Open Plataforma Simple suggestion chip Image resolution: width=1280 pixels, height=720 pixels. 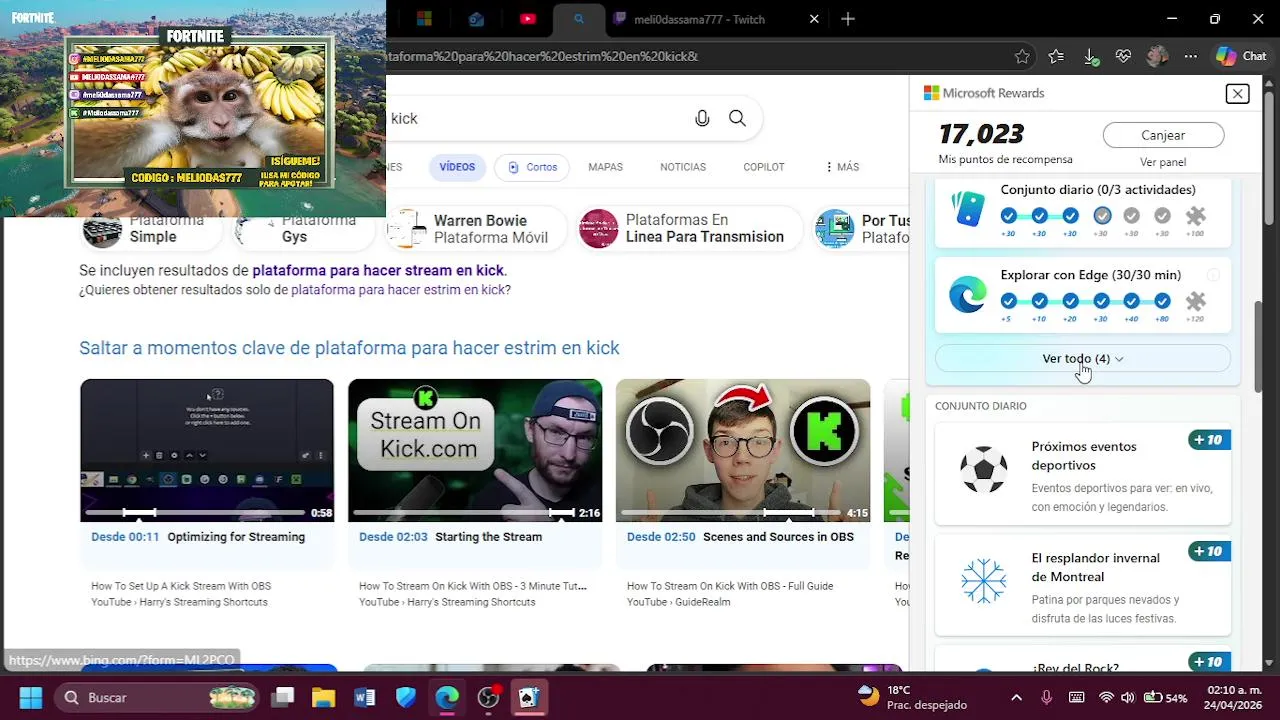coord(150,228)
